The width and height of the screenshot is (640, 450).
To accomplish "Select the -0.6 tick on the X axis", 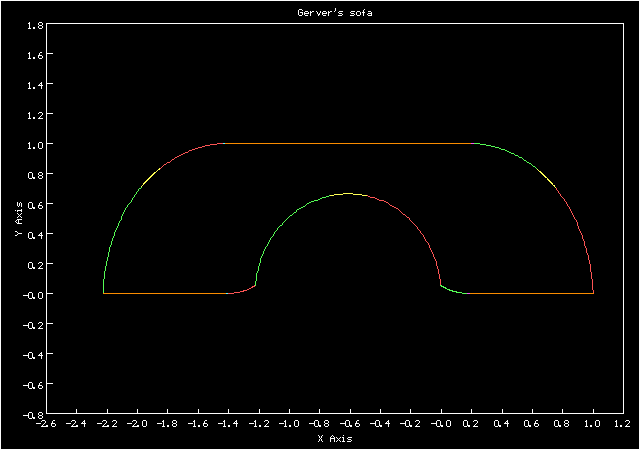I will [x=349, y=424].
